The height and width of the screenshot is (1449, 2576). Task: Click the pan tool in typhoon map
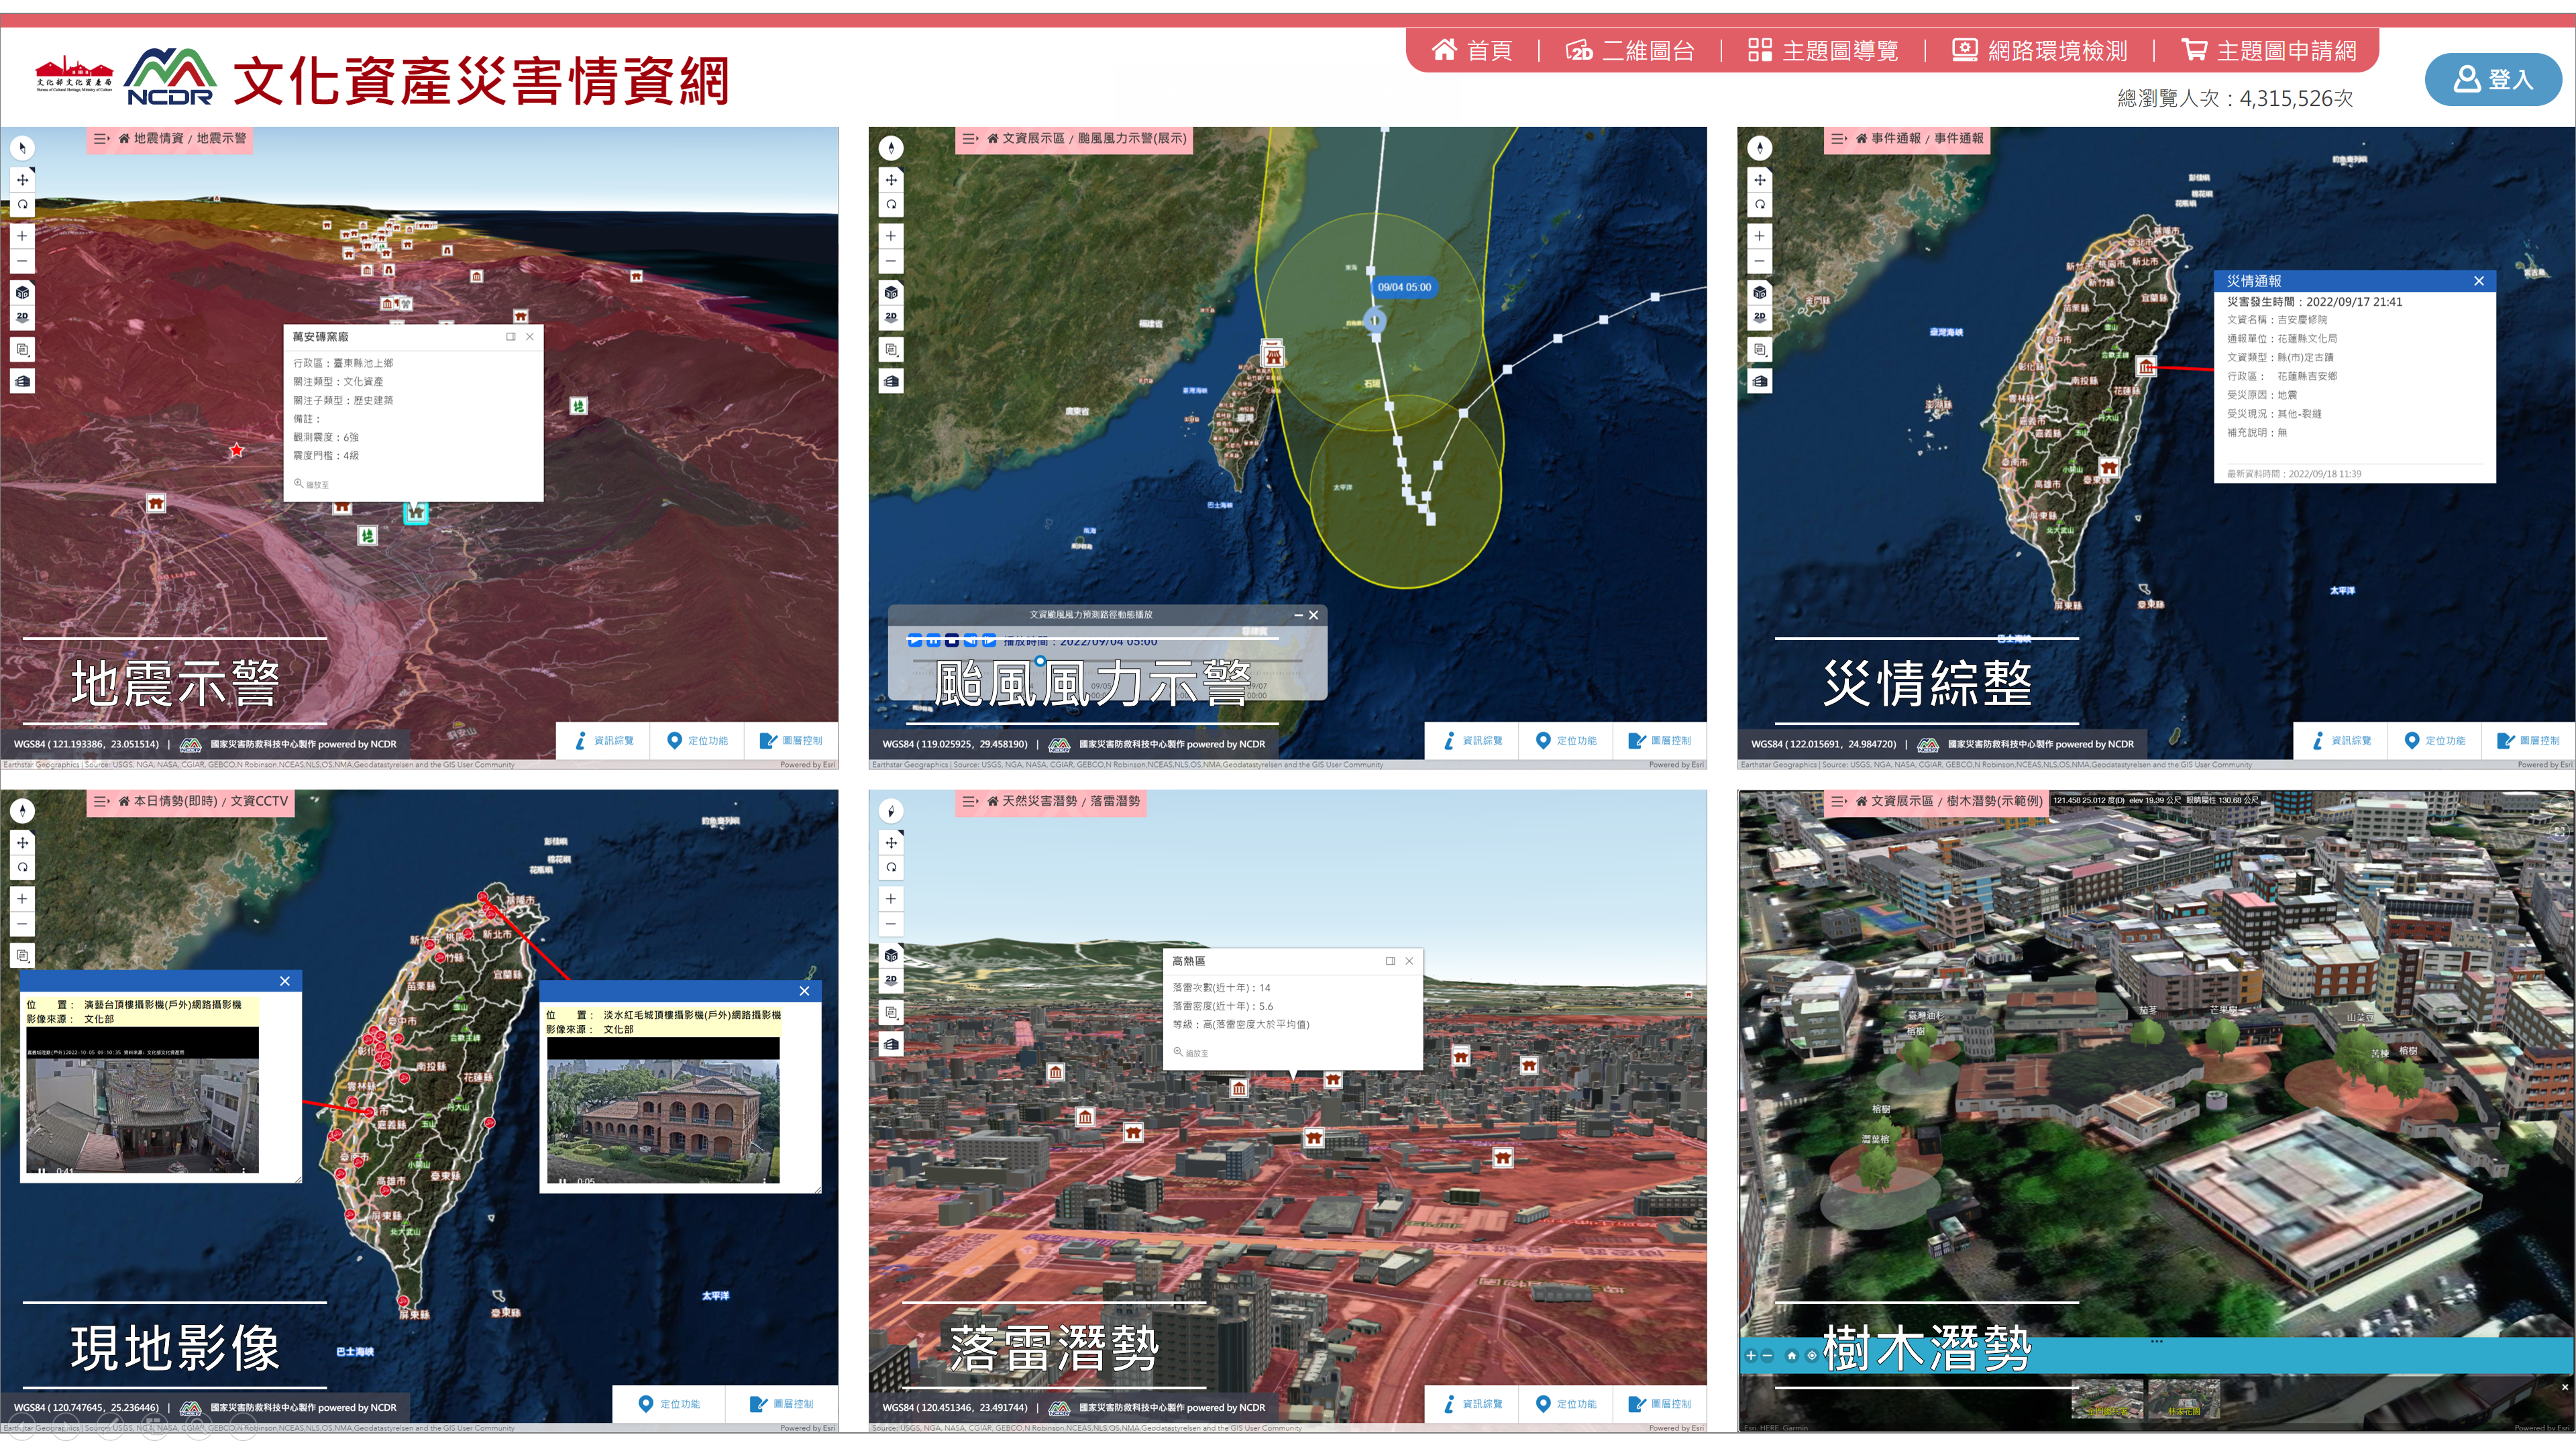pyautogui.click(x=891, y=180)
